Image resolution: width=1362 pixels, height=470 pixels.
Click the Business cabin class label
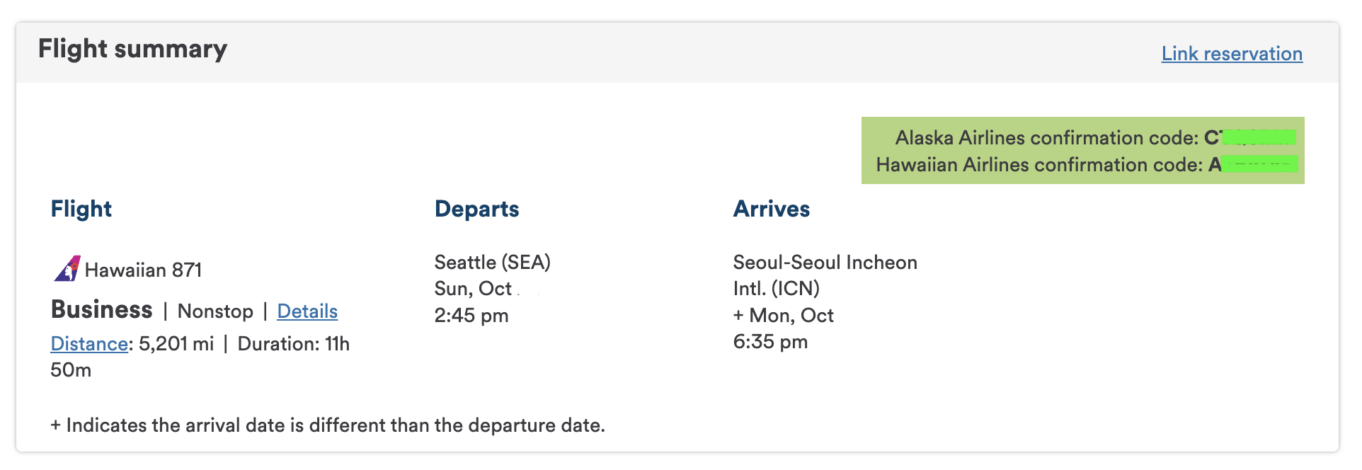coord(102,310)
